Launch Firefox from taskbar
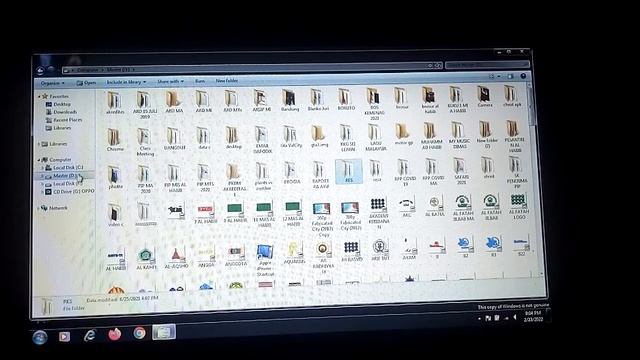The width and height of the screenshot is (640, 360). (x=115, y=334)
